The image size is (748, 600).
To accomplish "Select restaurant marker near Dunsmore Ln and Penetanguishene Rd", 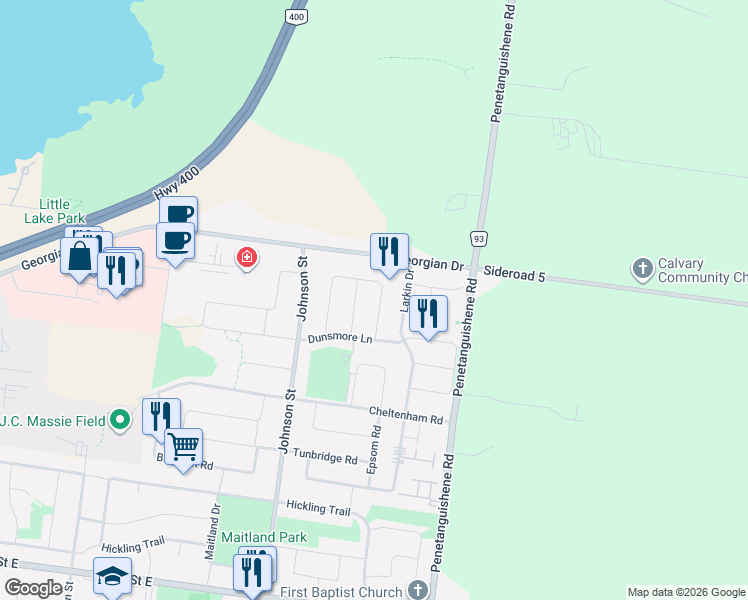I will pyautogui.click(x=428, y=317).
